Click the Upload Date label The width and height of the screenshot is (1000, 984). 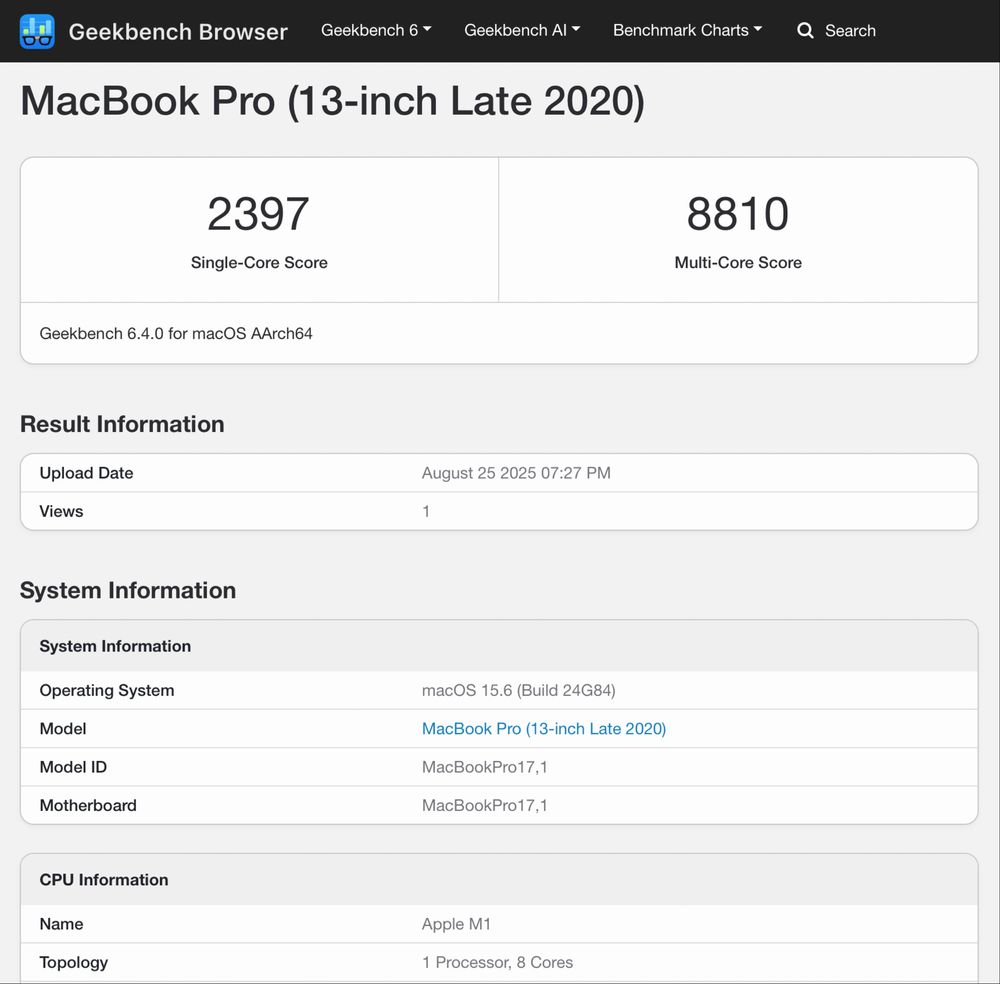pos(86,473)
